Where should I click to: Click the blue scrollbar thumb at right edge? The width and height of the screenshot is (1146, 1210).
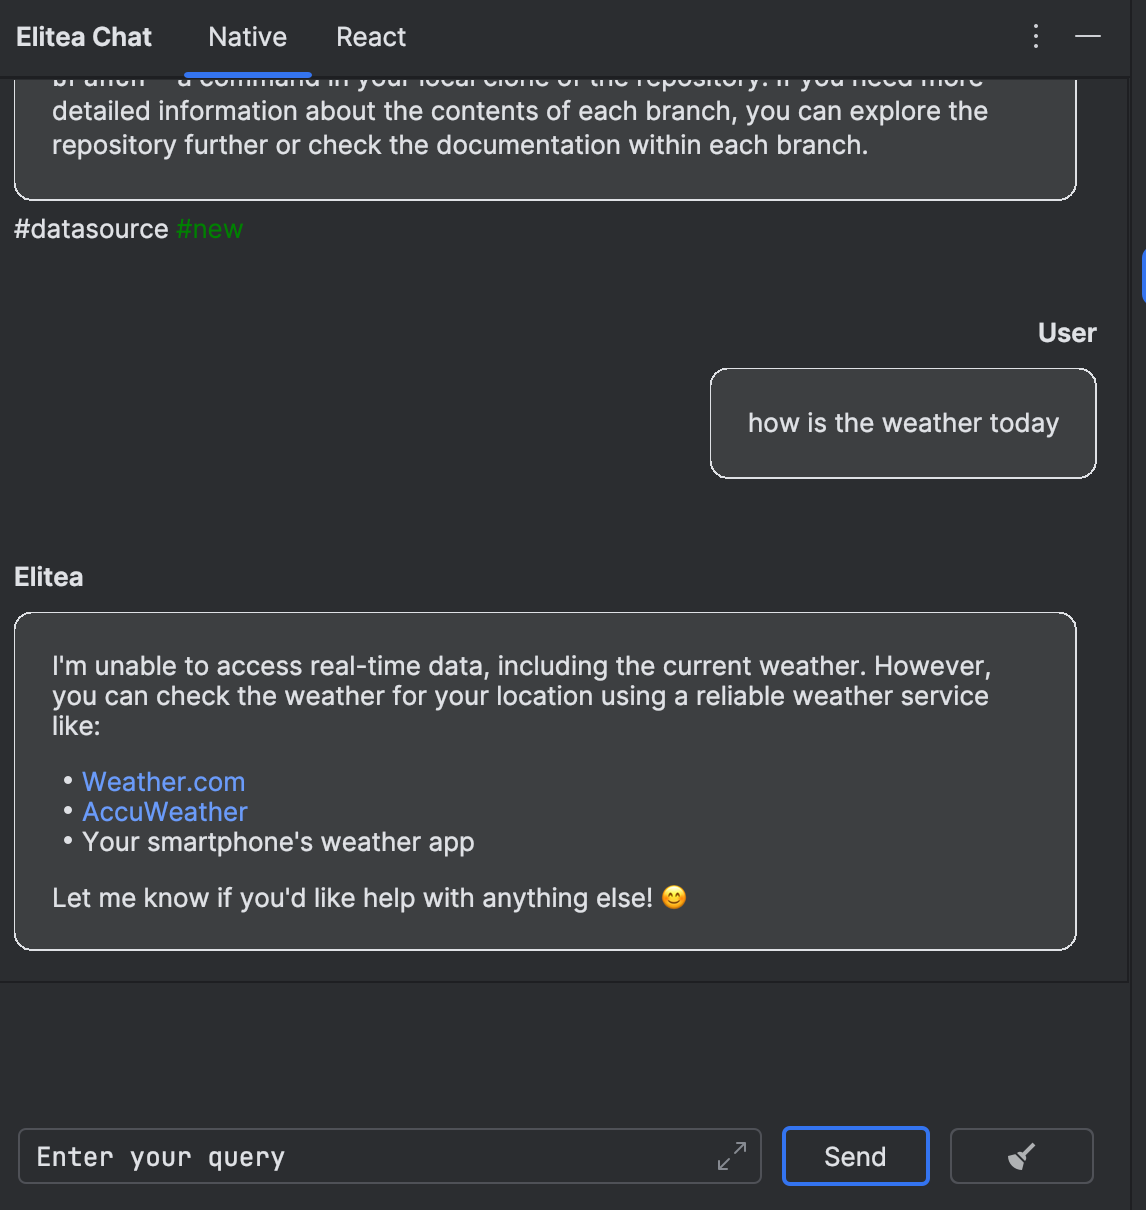pos(1143,276)
